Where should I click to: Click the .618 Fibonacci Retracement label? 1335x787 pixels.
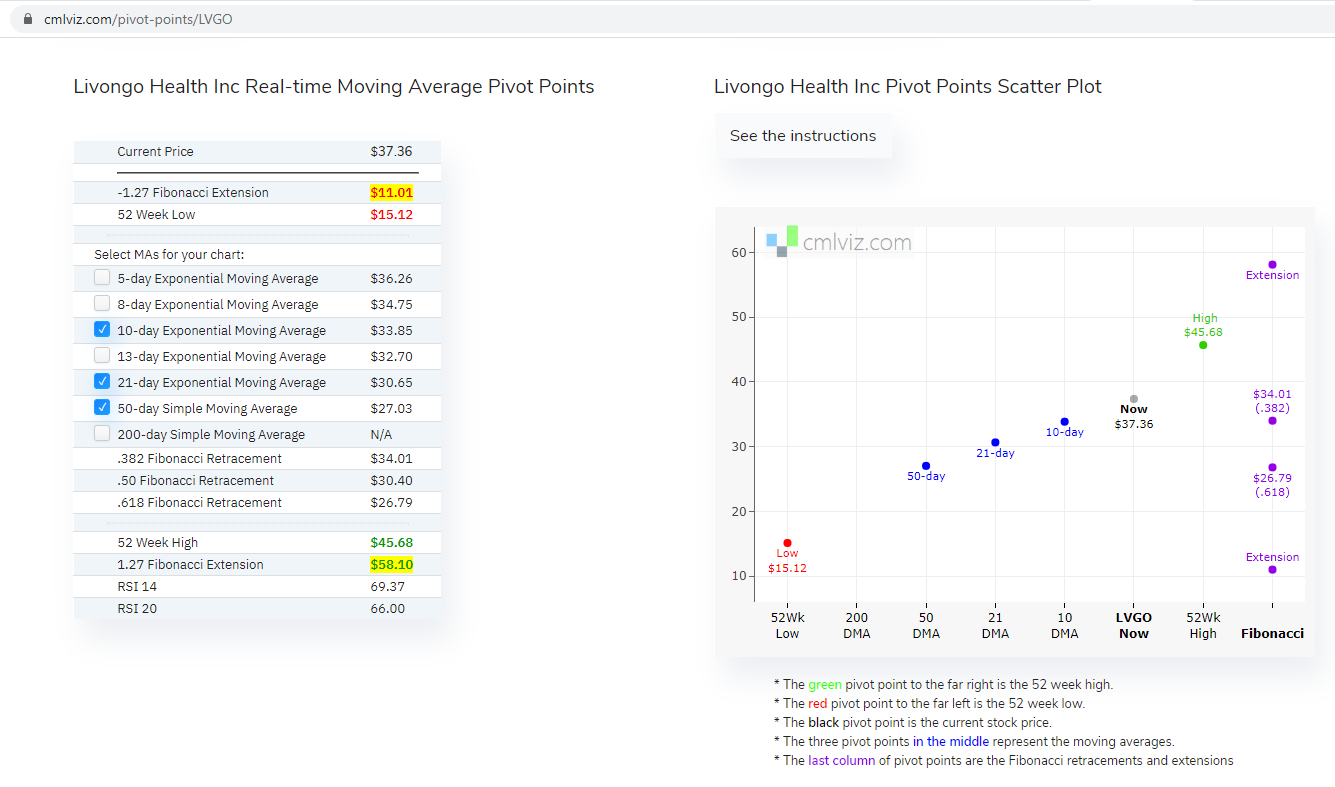(199, 503)
